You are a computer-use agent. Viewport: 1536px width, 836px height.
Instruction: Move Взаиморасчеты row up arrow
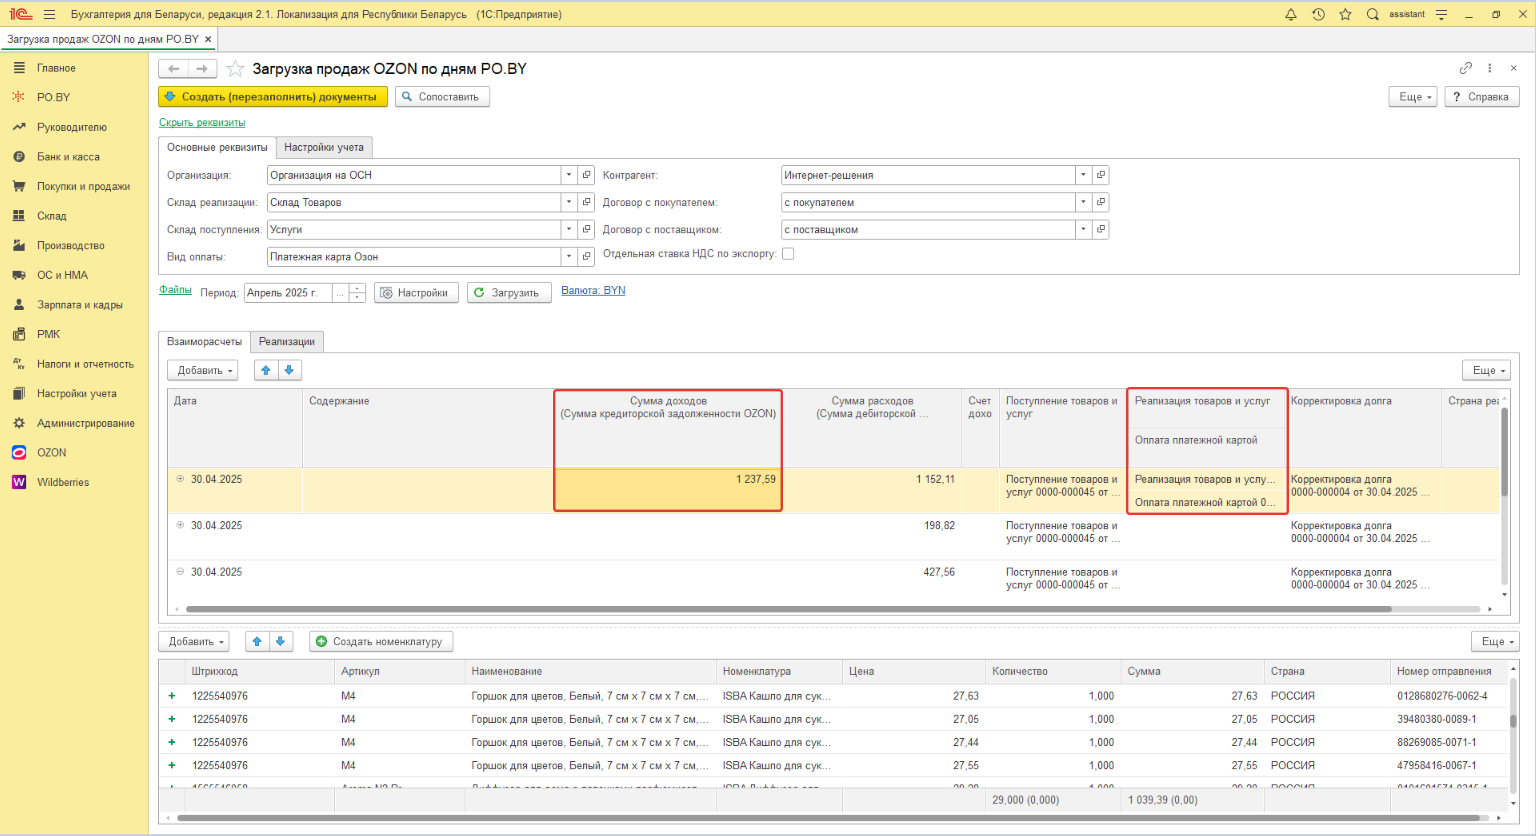pos(266,370)
